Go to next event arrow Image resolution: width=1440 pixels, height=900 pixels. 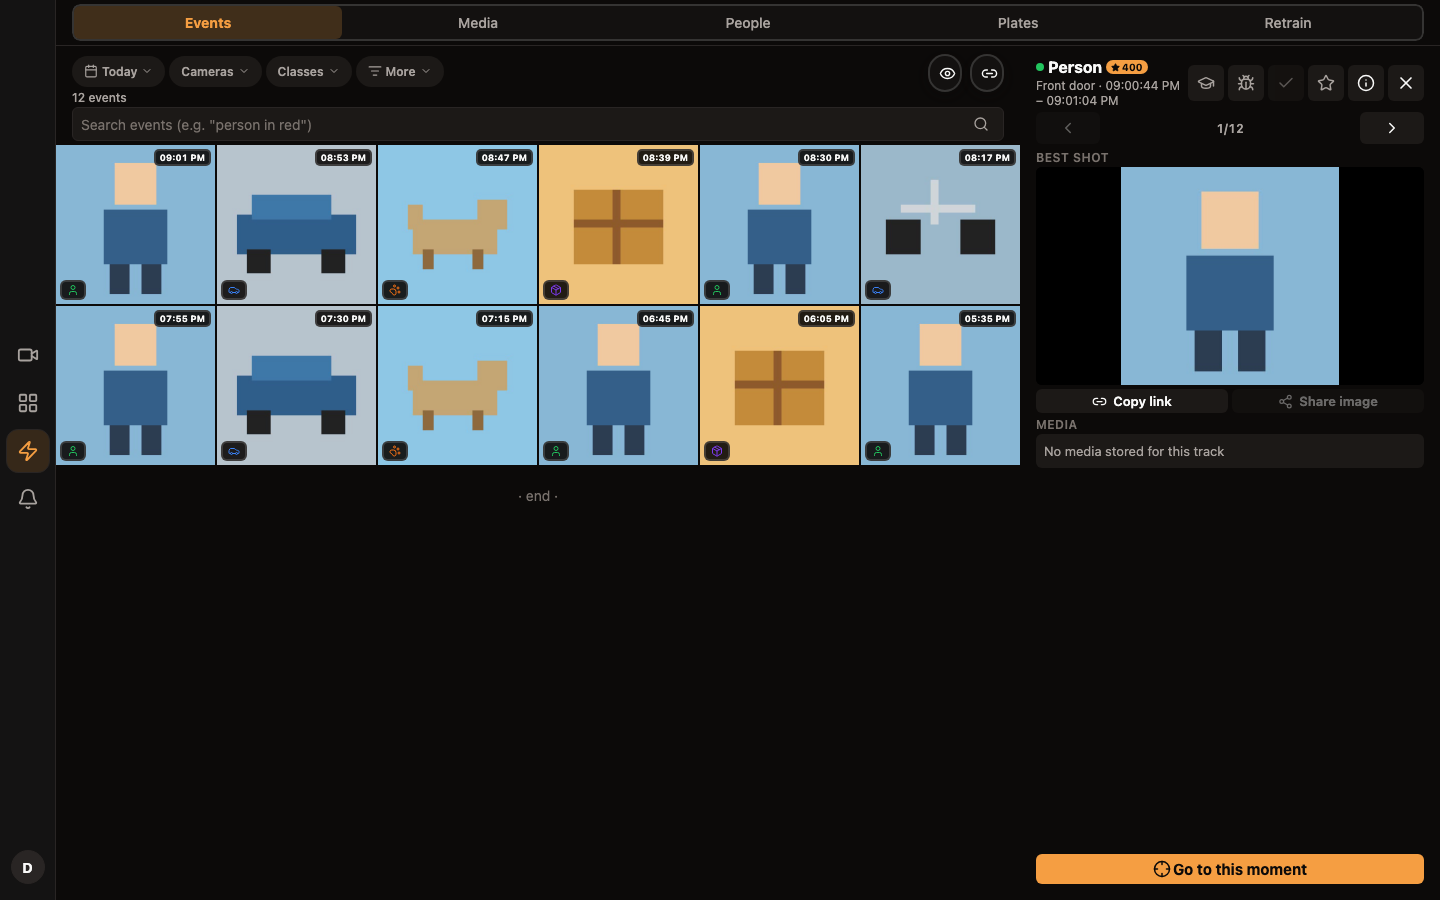[x=1392, y=128]
